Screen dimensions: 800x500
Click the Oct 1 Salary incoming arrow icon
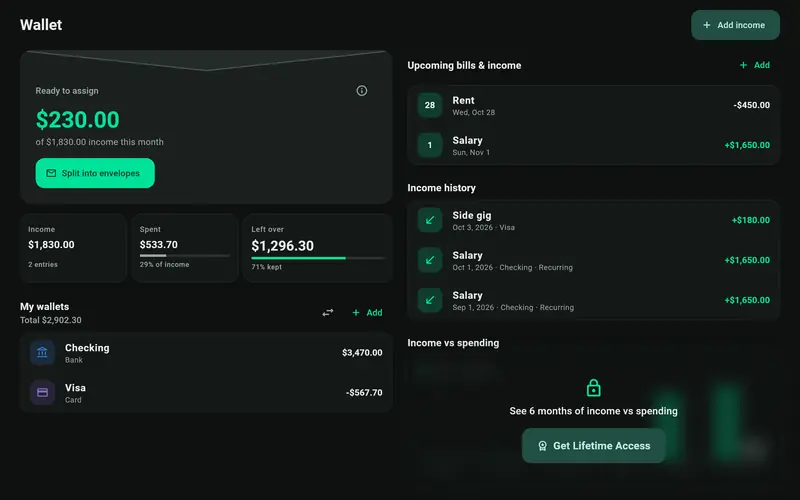pos(430,260)
